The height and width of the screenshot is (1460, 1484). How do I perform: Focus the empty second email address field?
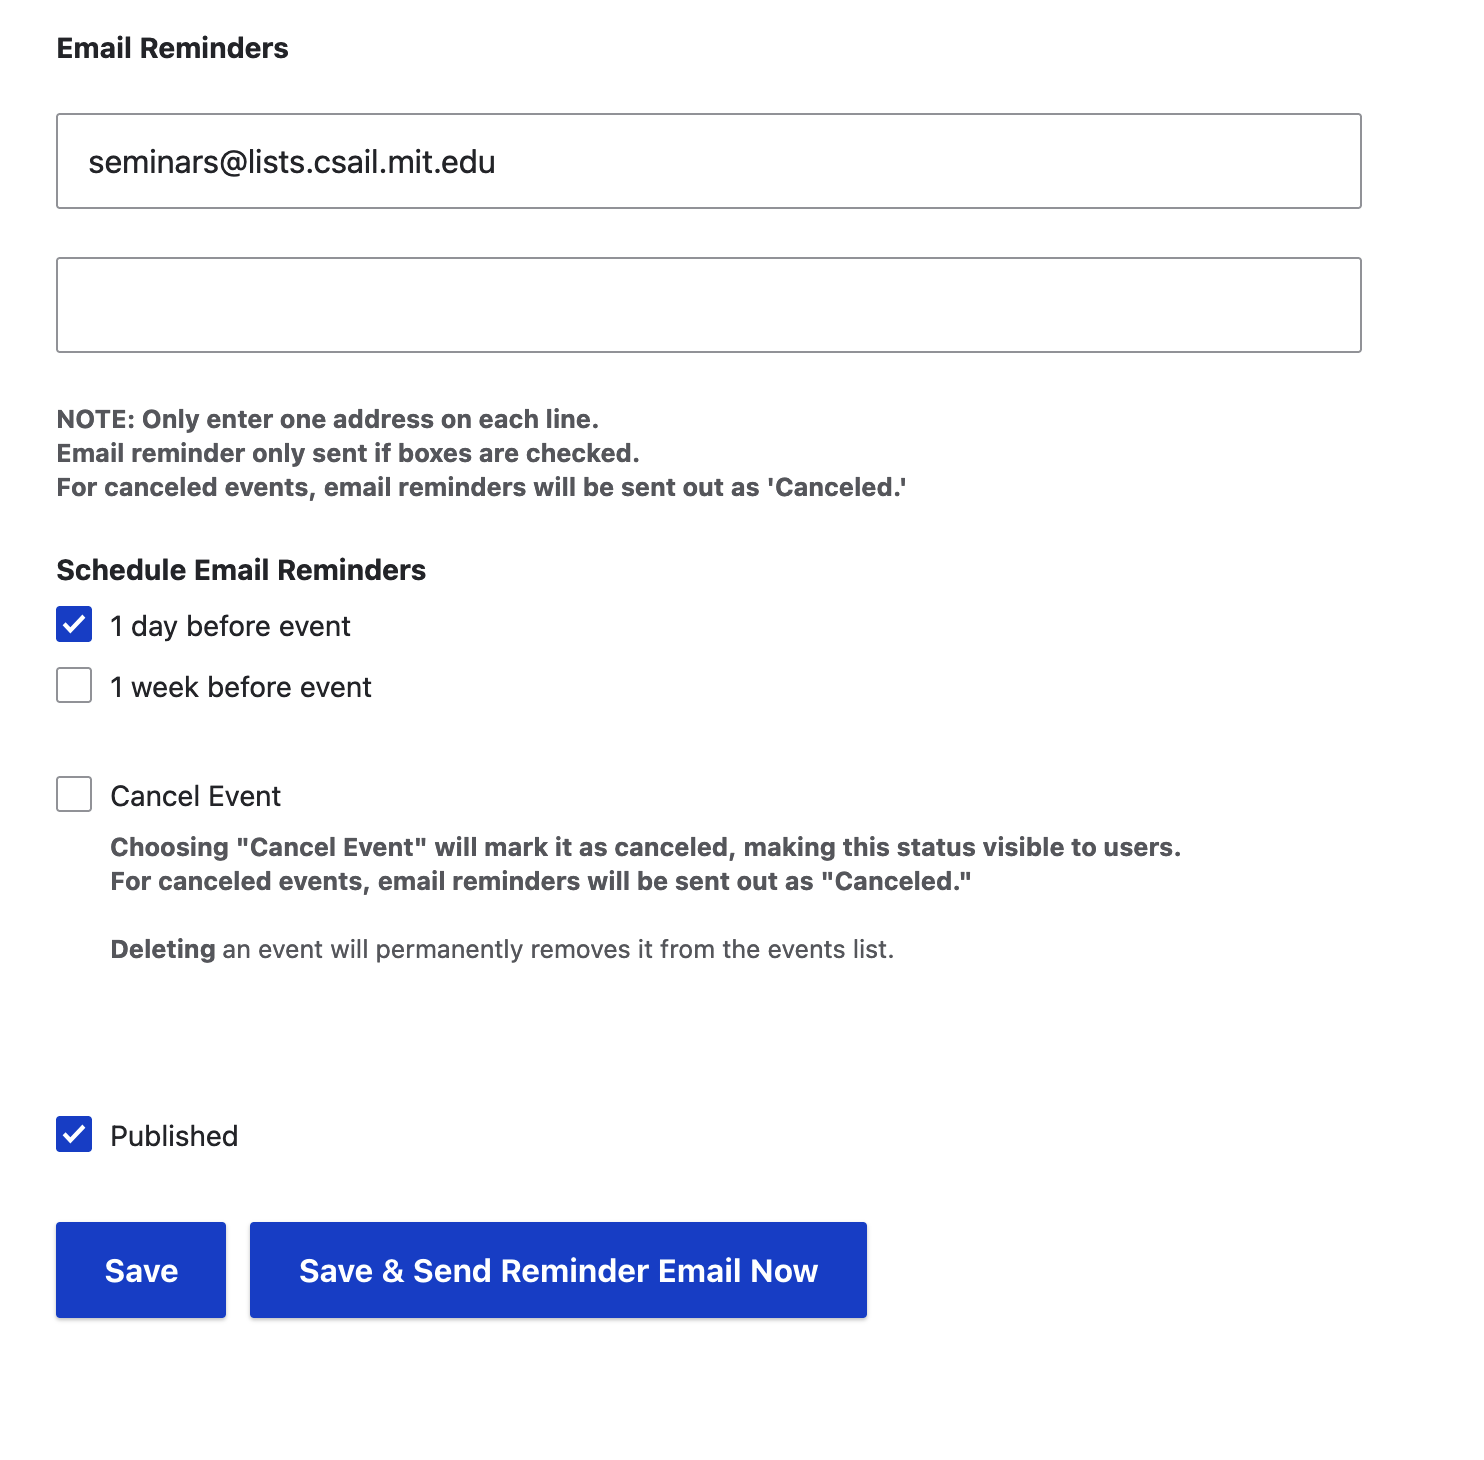708,305
